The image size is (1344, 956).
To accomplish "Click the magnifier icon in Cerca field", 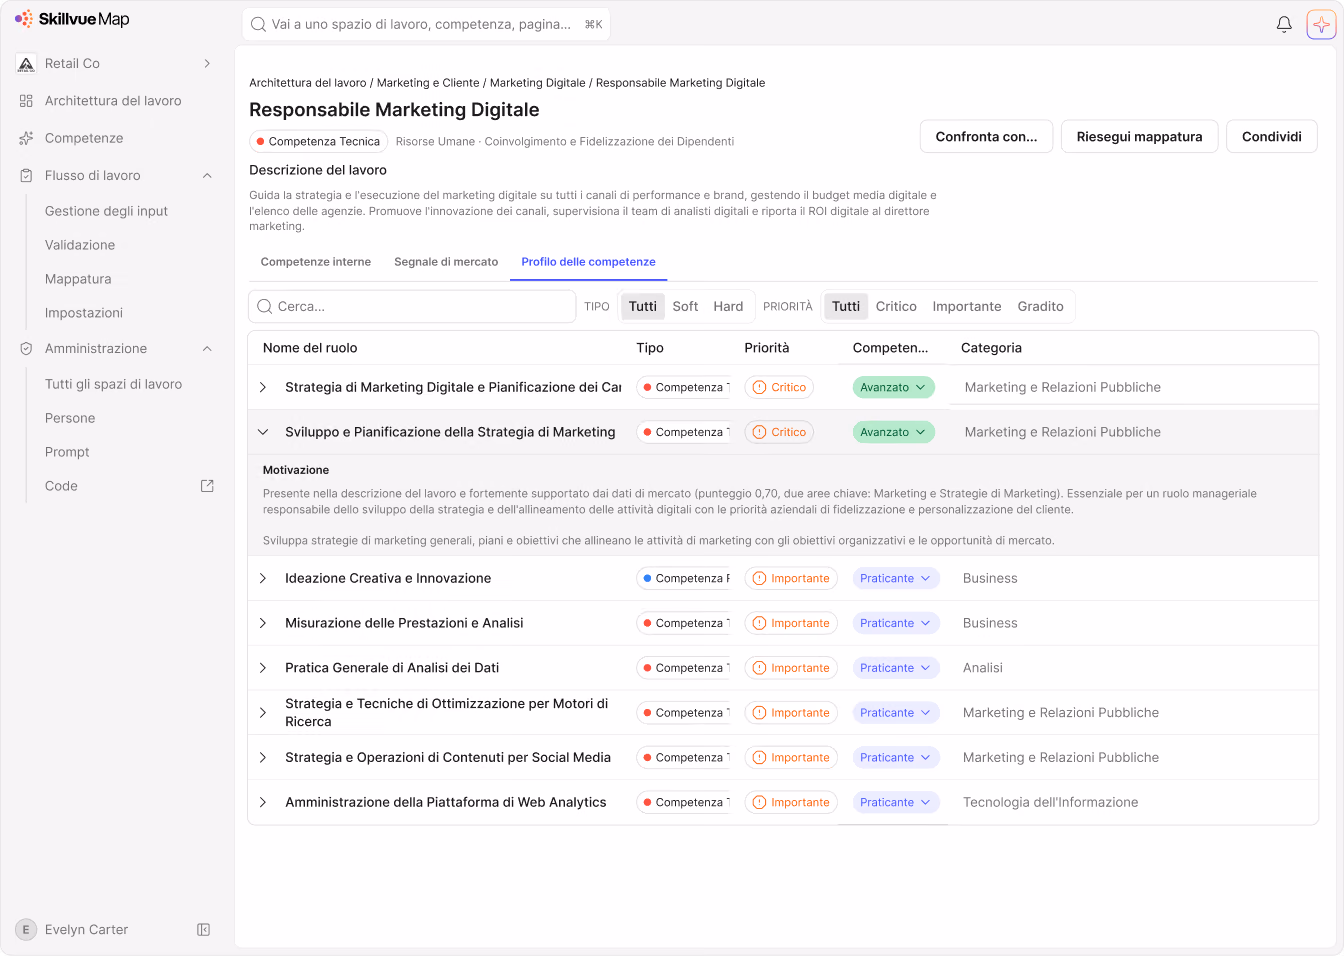I will 265,307.
